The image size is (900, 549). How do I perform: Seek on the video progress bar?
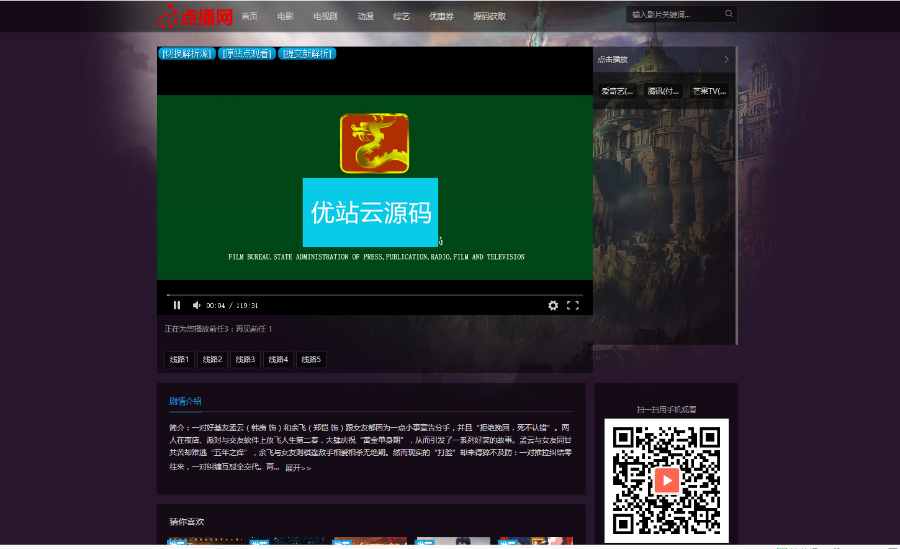point(374,295)
